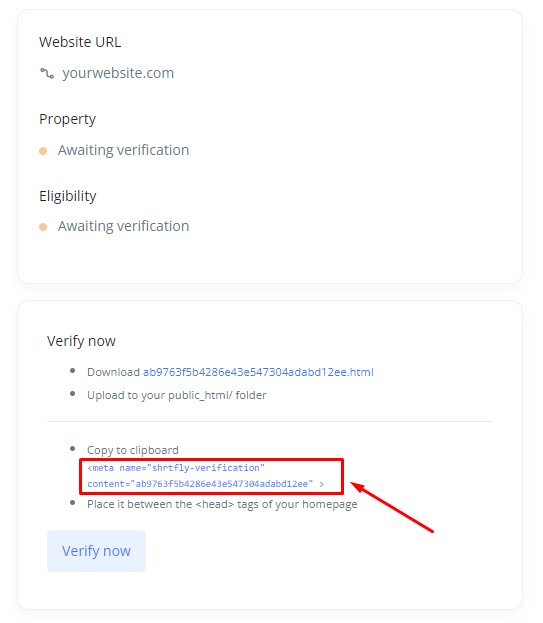The height and width of the screenshot is (623, 543).
Task: Select the yourwebsite.com URL text
Action: coord(118,73)
